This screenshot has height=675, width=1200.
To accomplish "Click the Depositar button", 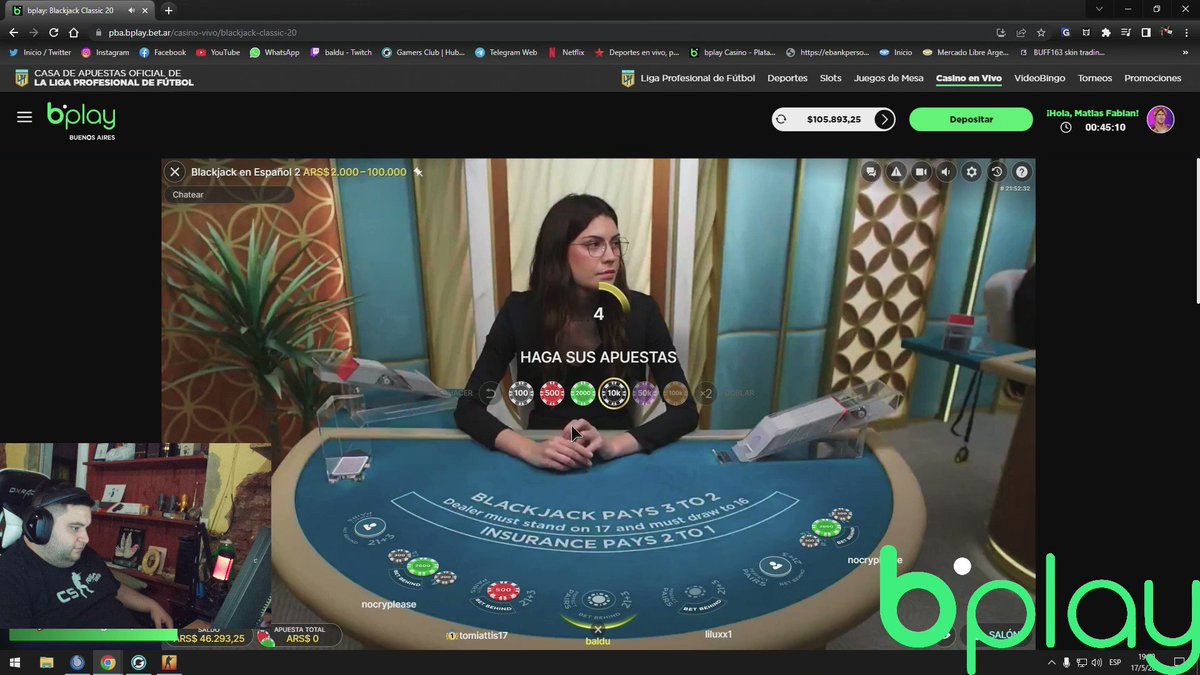I will pos(970,119).
